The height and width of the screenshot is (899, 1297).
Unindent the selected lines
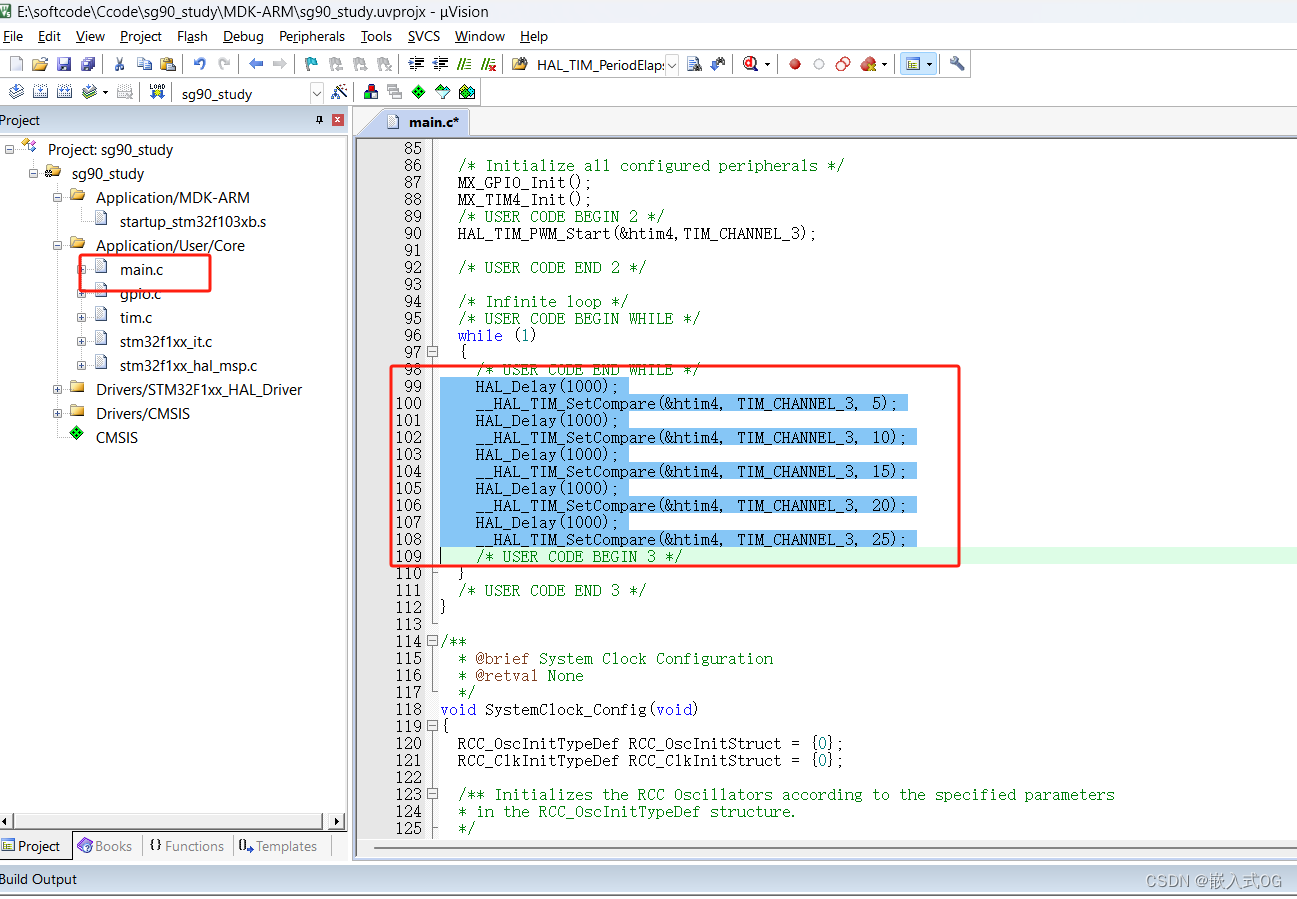coord(440,64)
